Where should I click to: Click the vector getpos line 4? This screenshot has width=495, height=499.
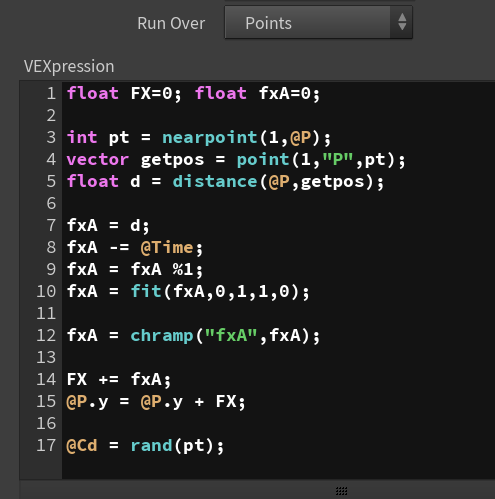(x=236, y=159)
